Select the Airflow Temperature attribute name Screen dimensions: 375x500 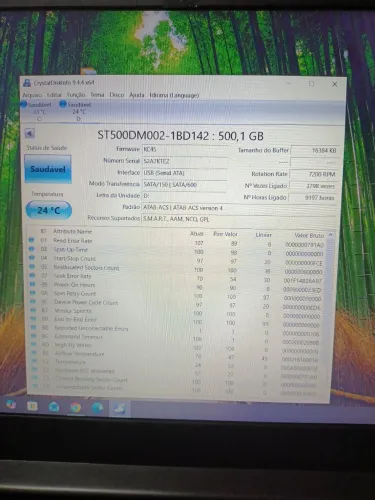pos(79,354)
